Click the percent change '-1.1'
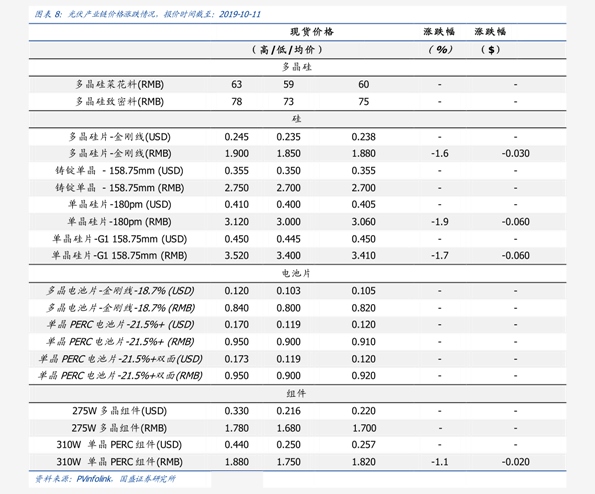Image resolution: width=595 pixels, height=494 pixels. [440, 462]
